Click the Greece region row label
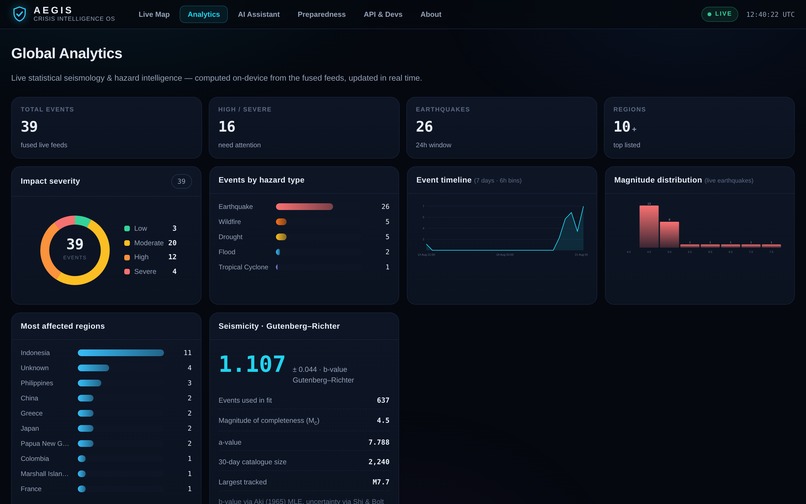 coord(31,413)
